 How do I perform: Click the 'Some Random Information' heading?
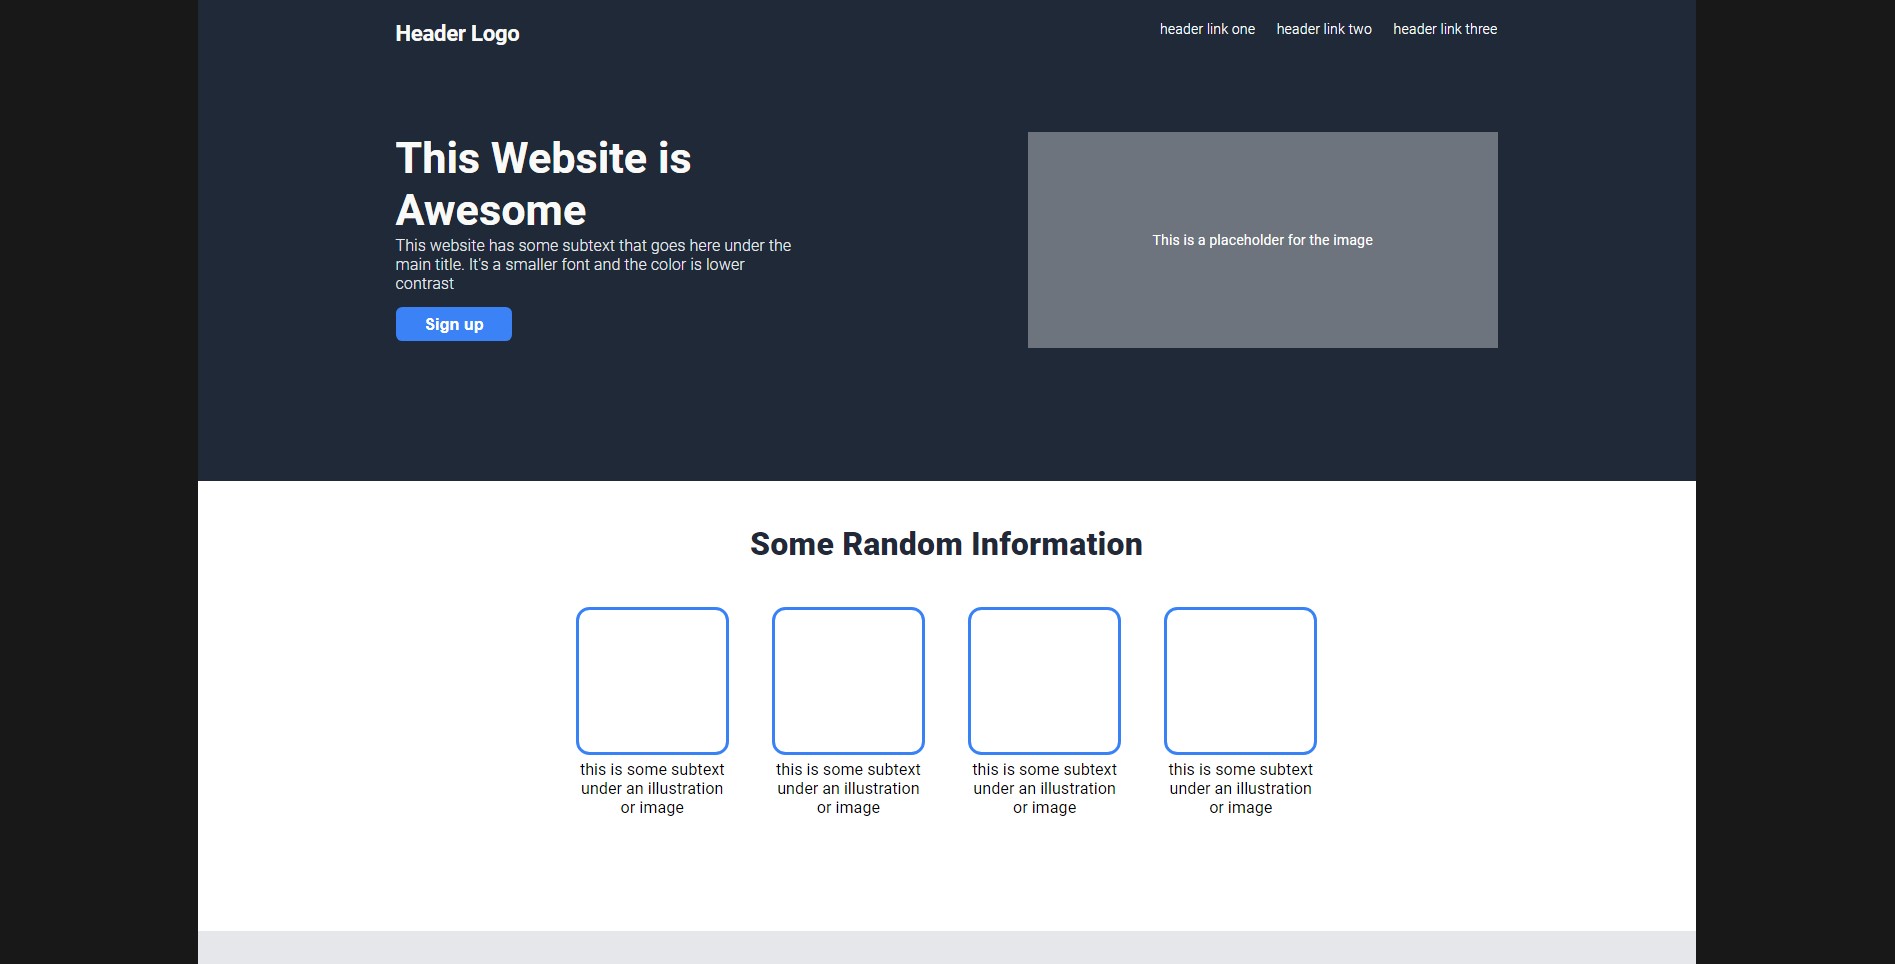coord(946,544)
